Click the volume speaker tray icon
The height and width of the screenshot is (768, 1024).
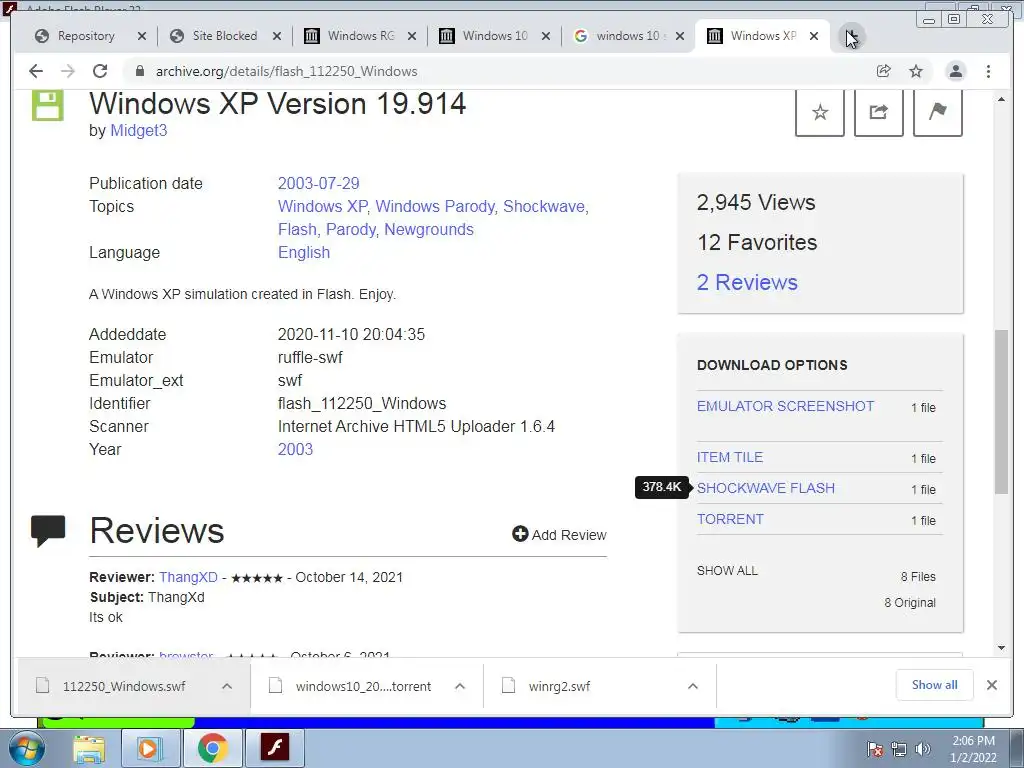(923, 749)
